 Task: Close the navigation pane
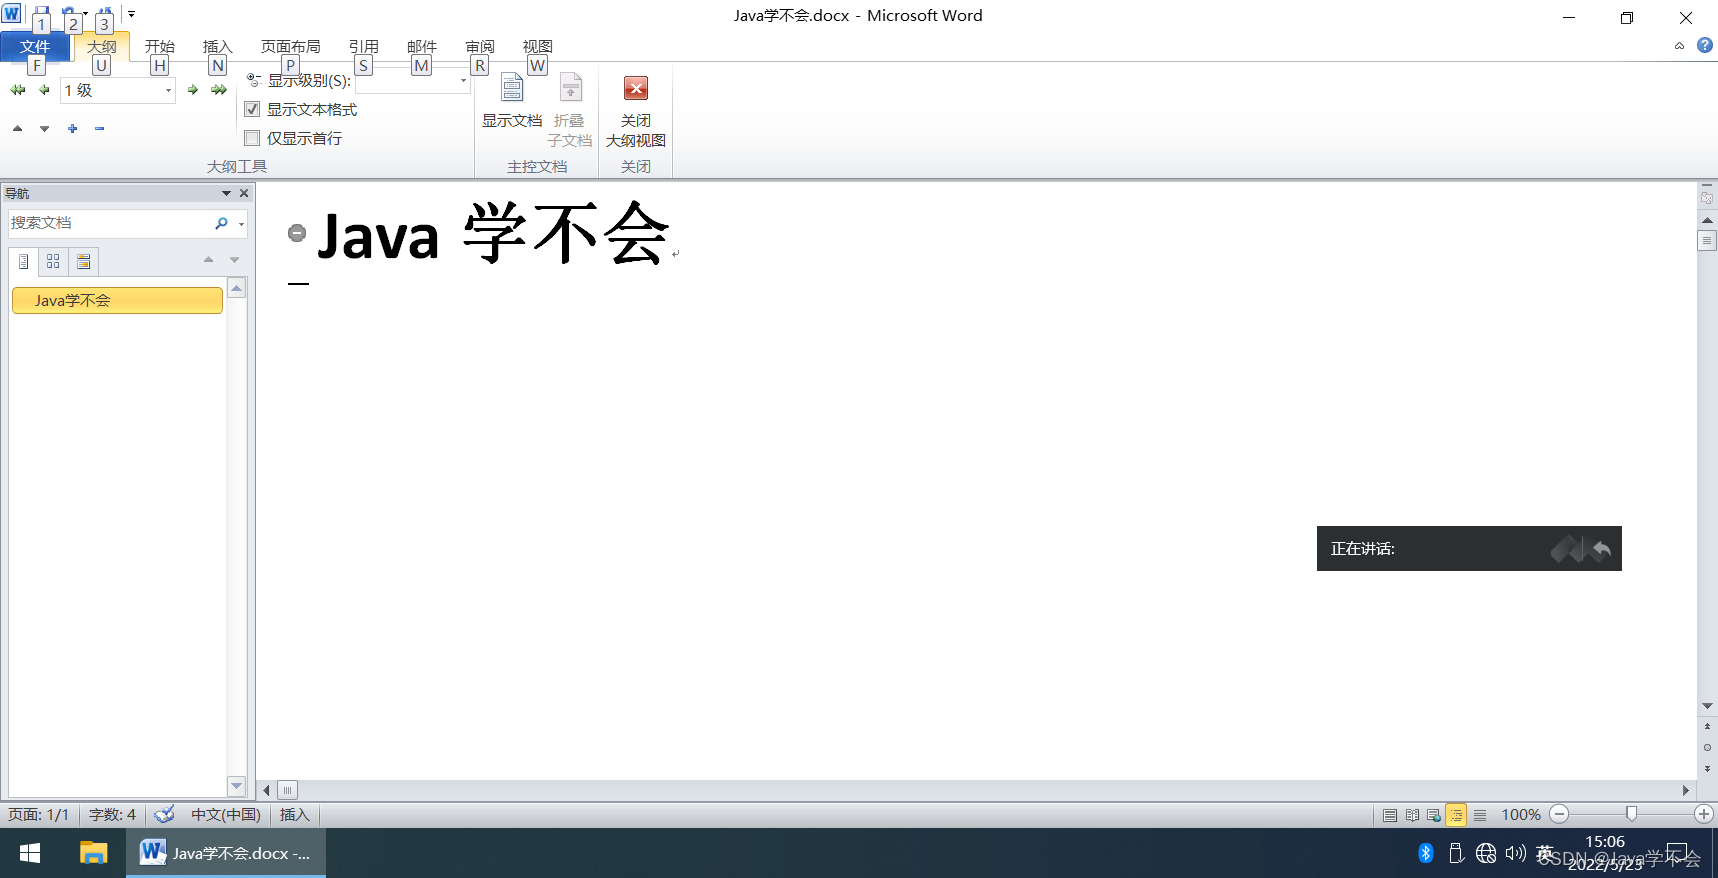click(244, 193)
